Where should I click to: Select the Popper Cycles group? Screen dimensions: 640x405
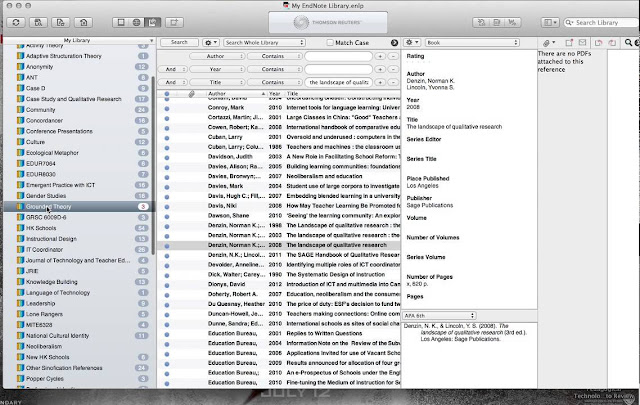tap(78, 378)
